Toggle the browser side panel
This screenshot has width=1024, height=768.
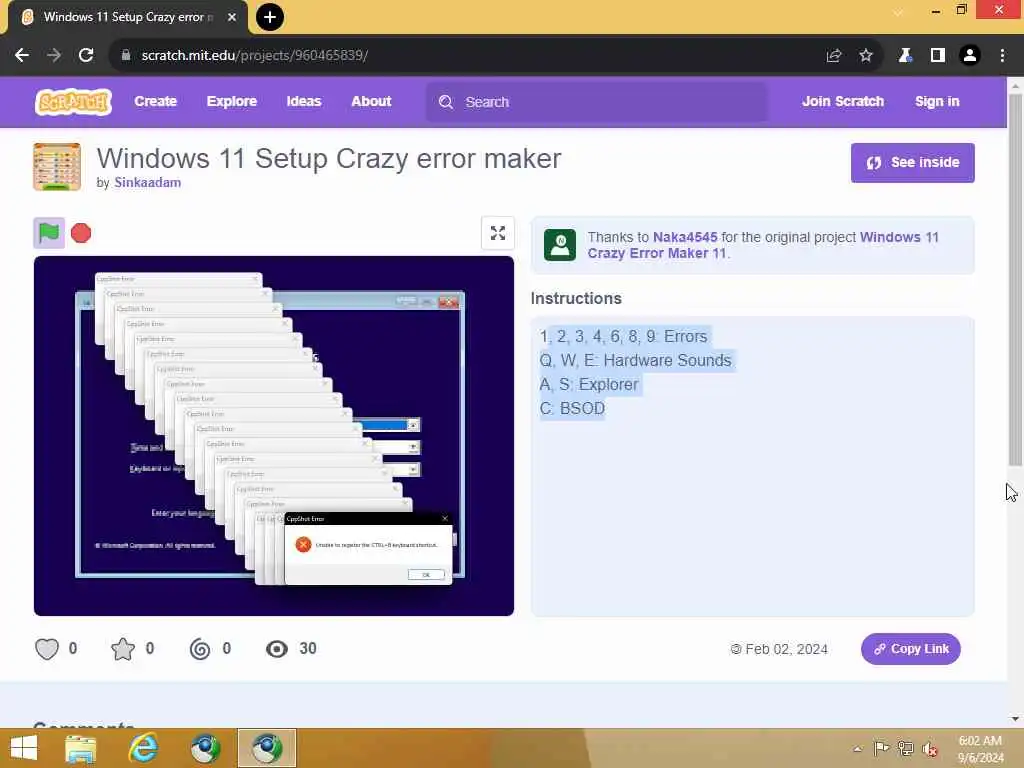pos(938,56)
